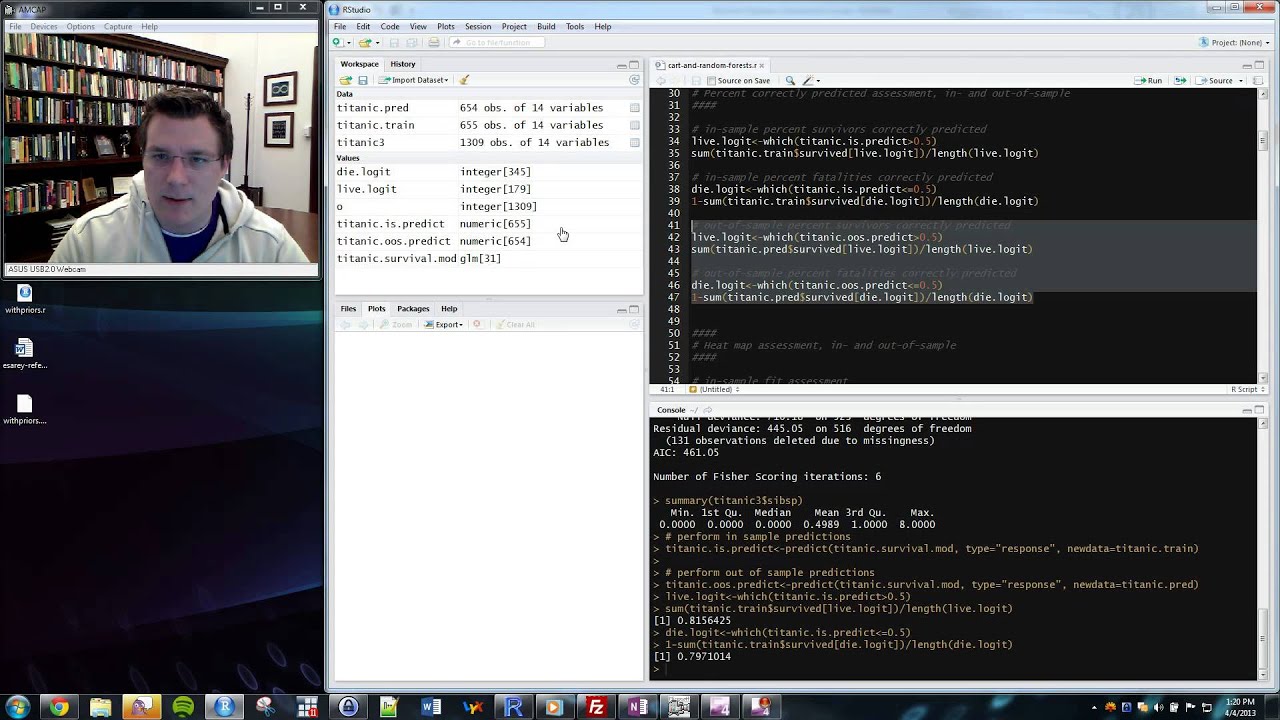1280x720 pixels.
Task: Open Microsoft Word from the taskbar
Action: point(431,707)
